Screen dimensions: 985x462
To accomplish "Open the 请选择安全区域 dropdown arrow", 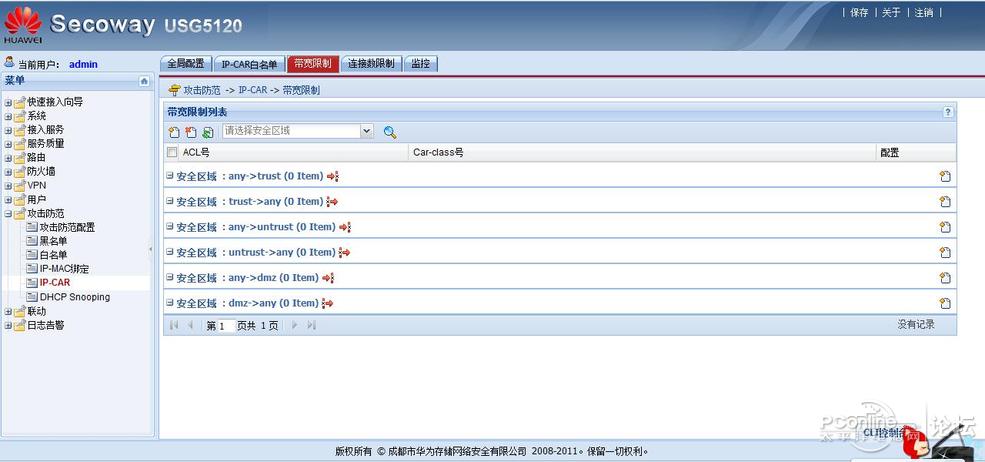I will coord(367,131).
